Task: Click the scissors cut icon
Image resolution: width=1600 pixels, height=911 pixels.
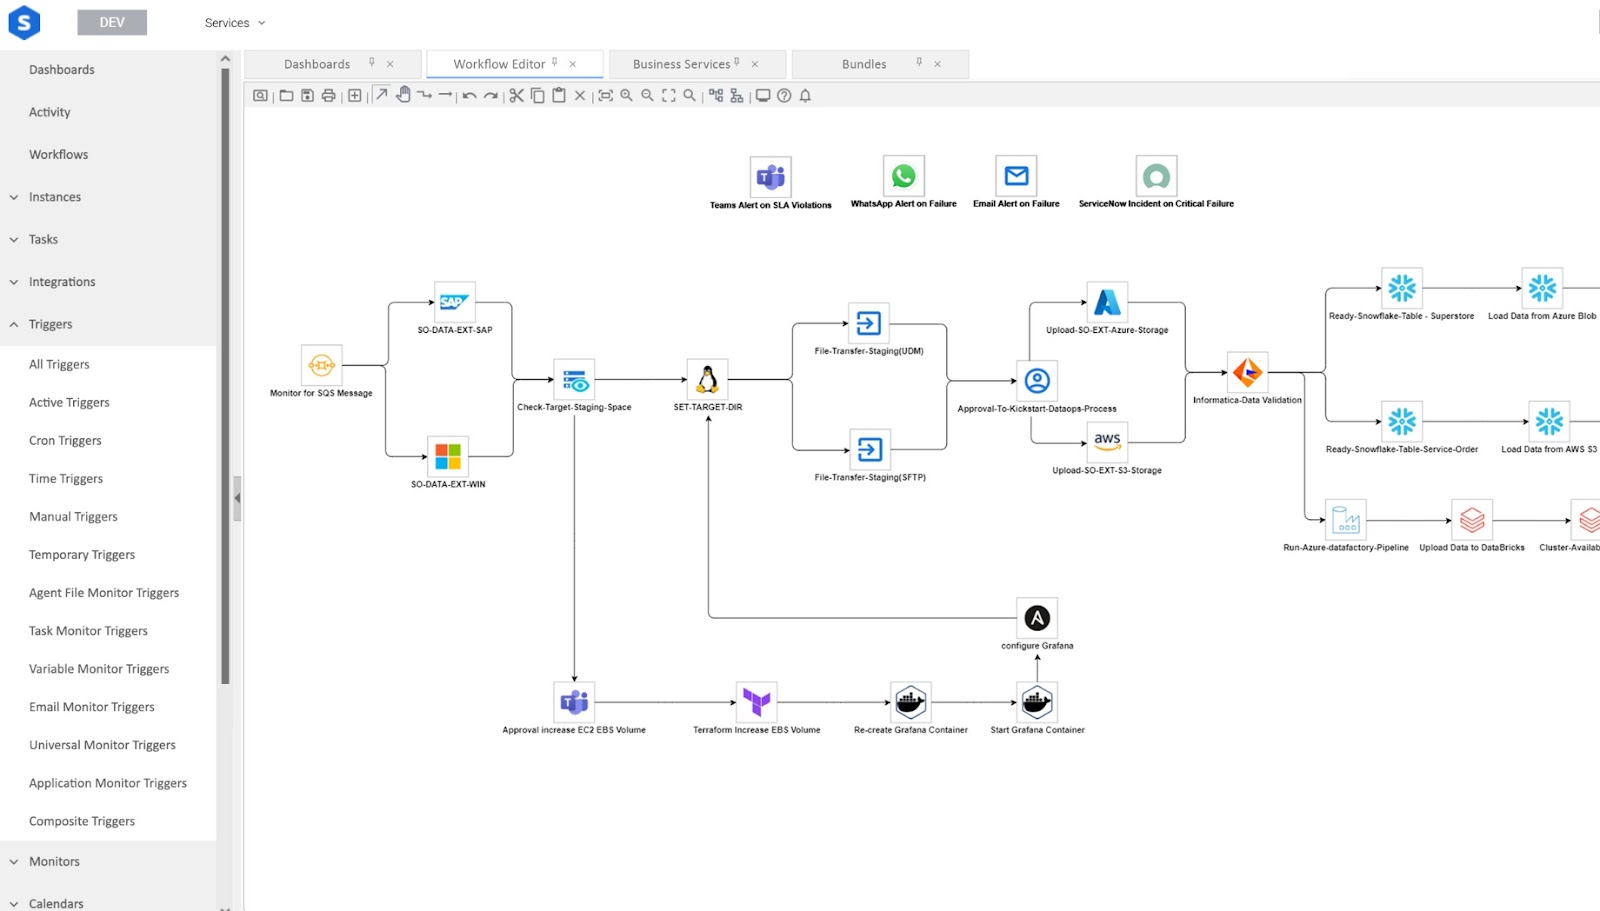Action: click(x=516, y=96)
